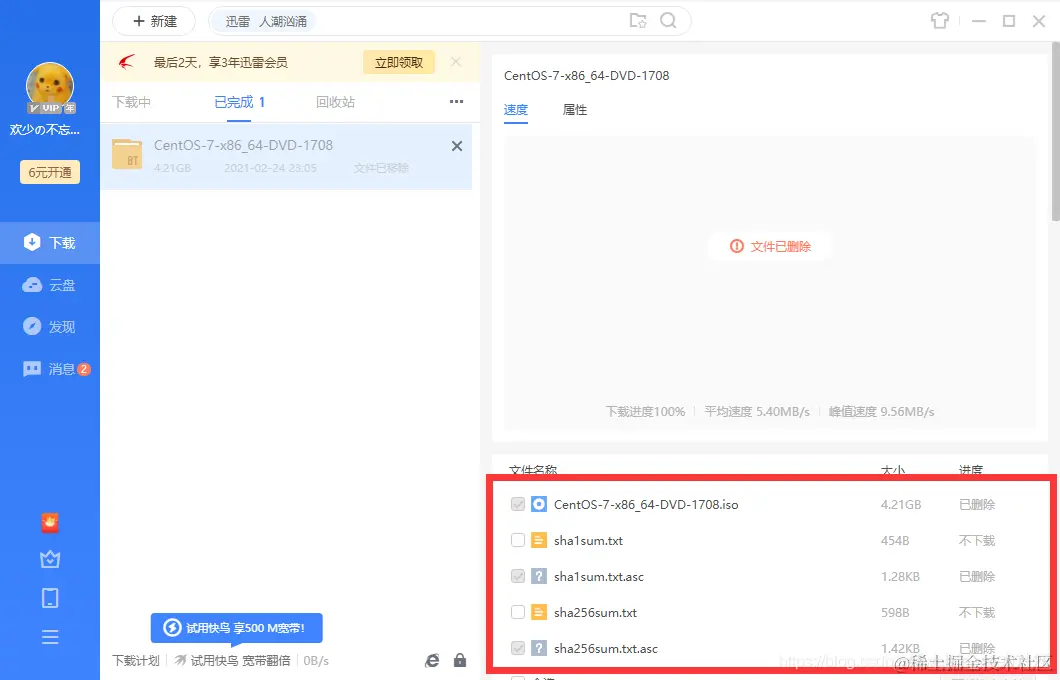Open the 发现 (Discover) section
This screenshot has height=680, width=1060.
point(50,326)
